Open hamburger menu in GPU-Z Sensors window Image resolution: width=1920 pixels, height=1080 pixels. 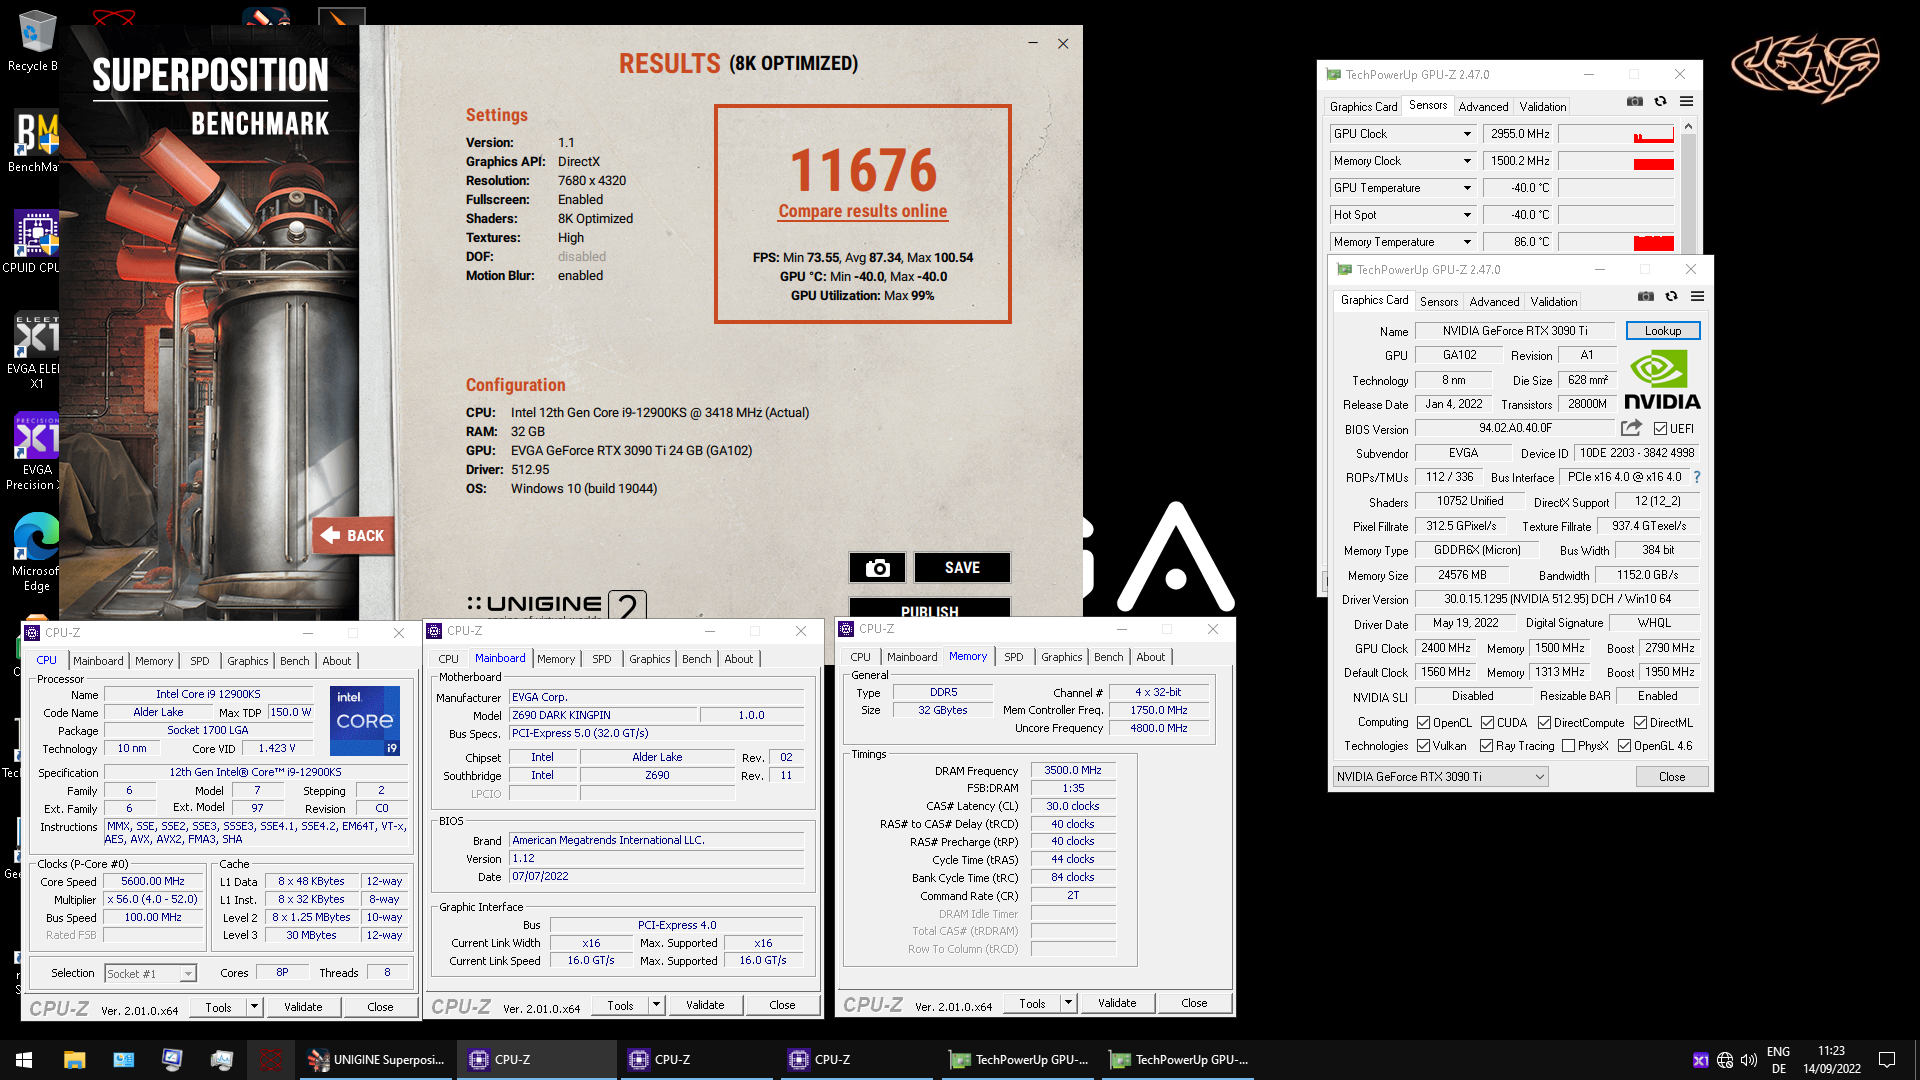click(1686, 101)
